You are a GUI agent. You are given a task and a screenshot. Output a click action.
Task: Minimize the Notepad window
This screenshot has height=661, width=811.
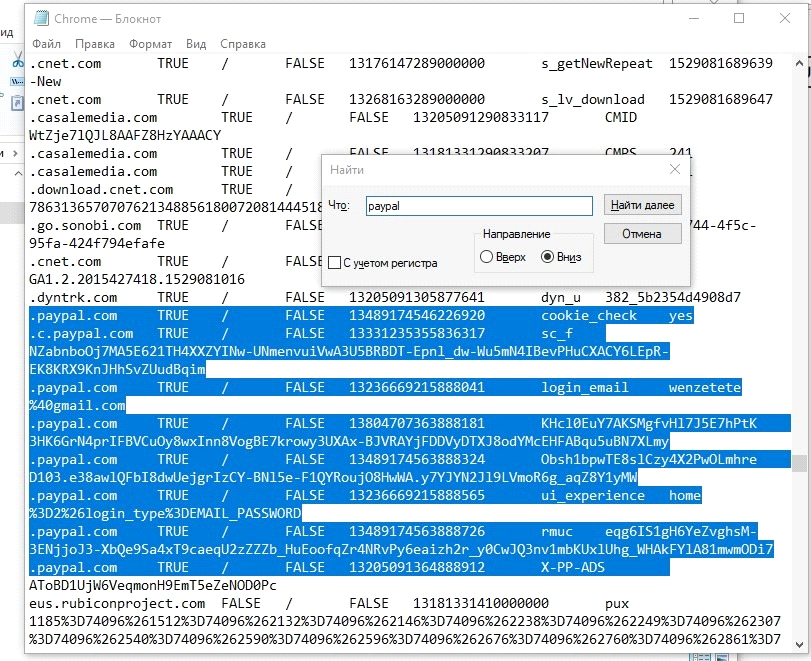(689, 19)
